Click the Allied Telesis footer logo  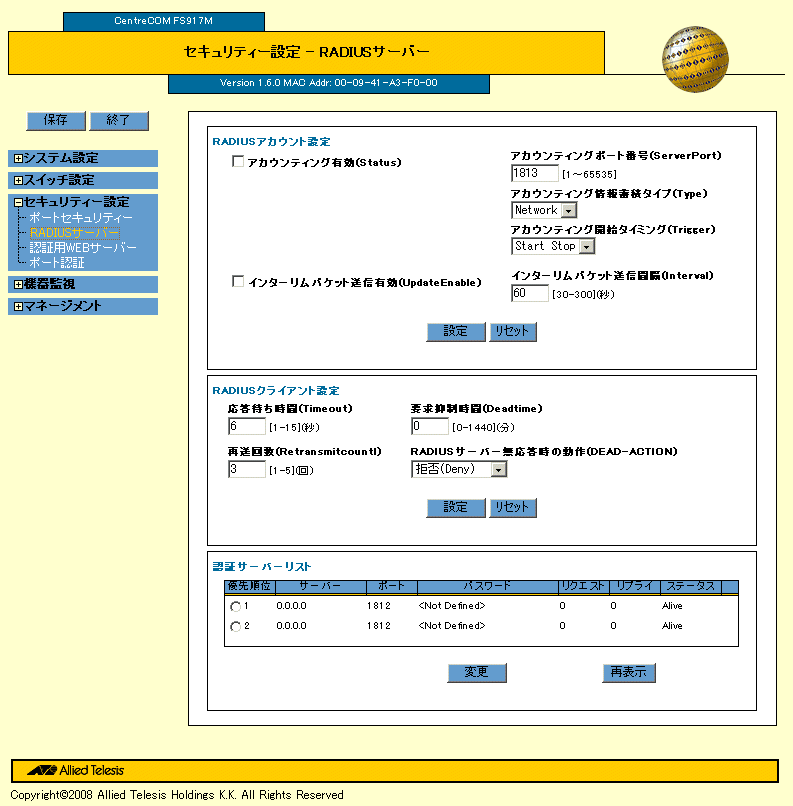point(76,771)
